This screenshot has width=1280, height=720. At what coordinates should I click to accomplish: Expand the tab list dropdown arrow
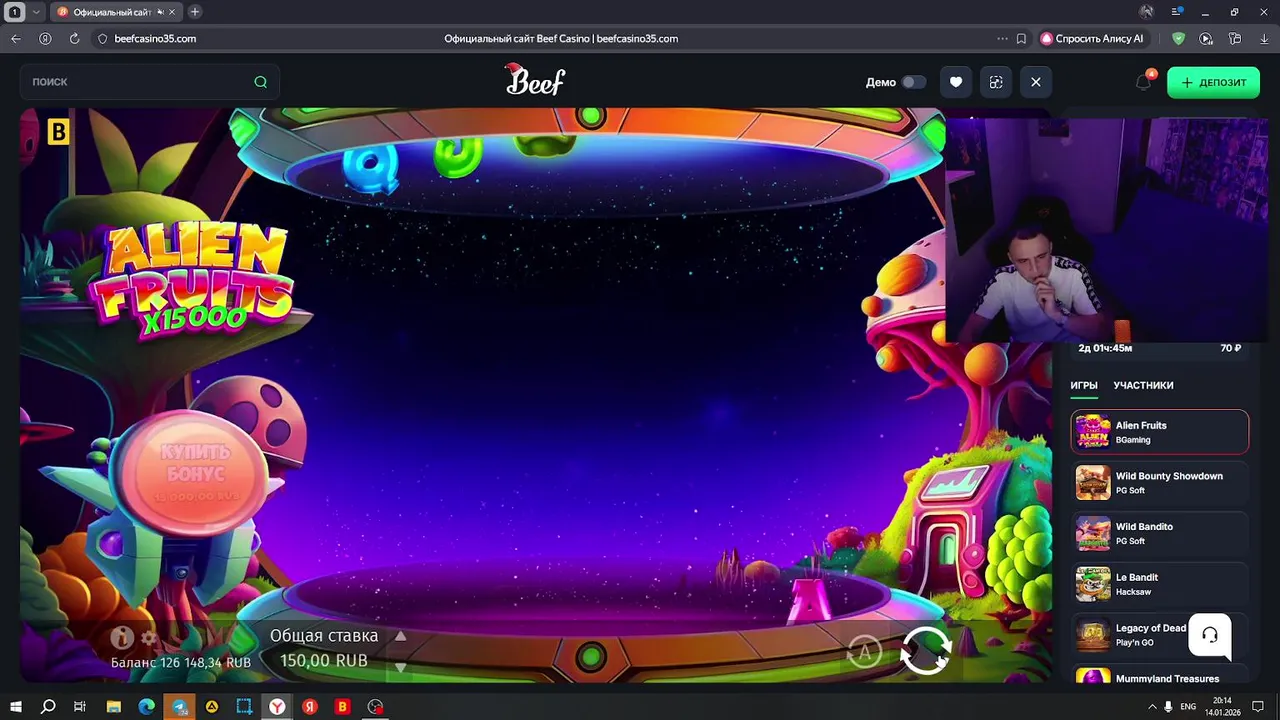[37, 12]
